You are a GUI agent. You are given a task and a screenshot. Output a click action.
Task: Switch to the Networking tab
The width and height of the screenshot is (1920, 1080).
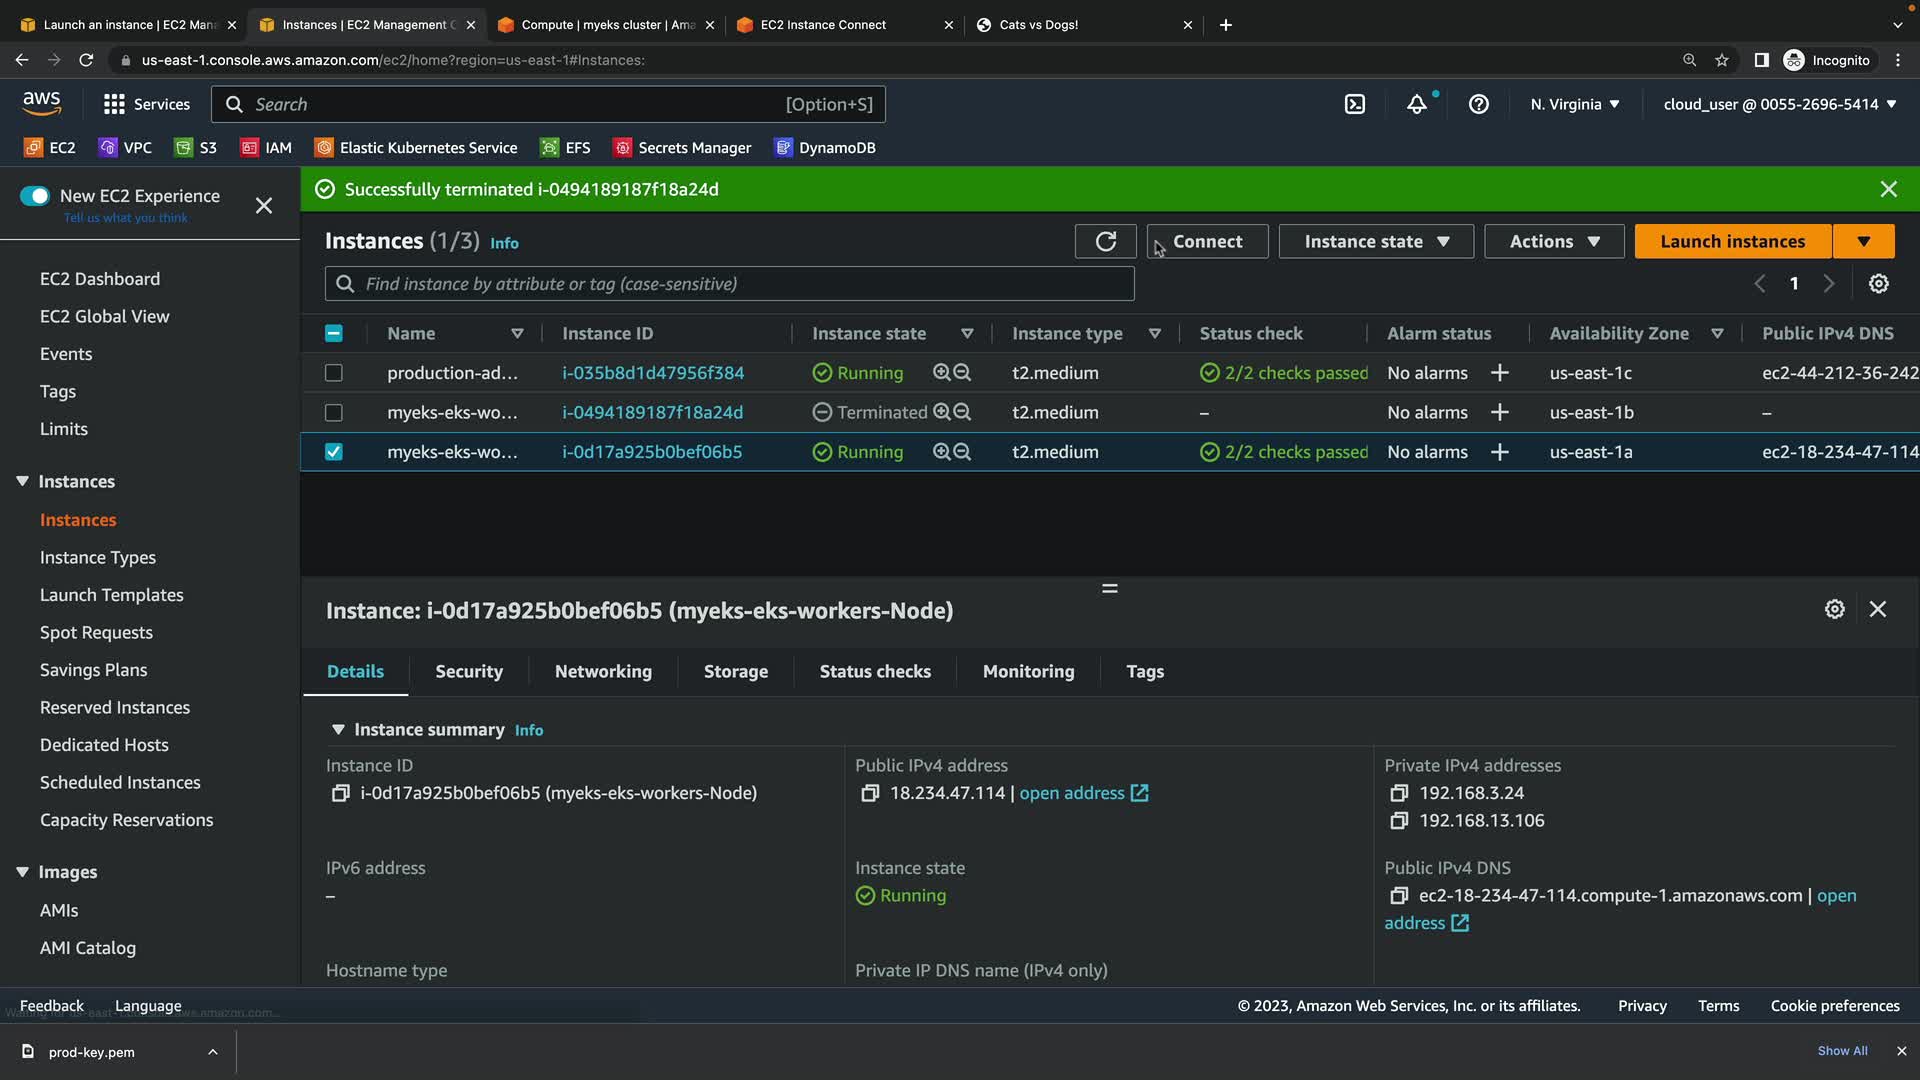[603, 672]
